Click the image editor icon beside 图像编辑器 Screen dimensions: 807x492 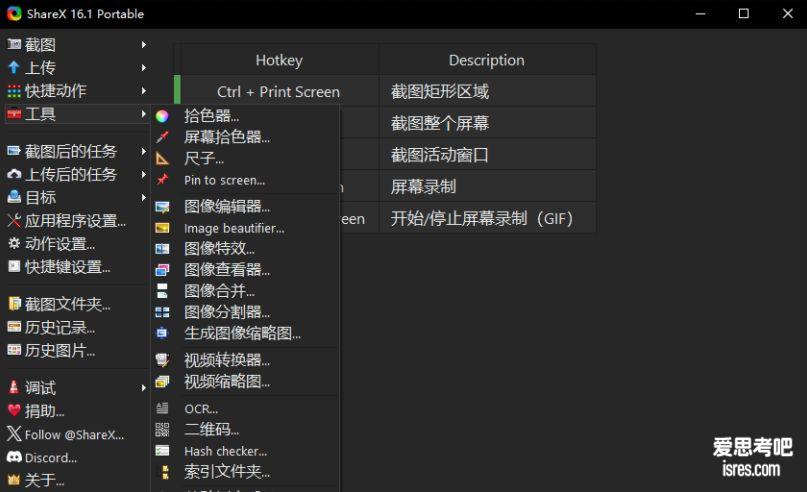pos(162,207)
